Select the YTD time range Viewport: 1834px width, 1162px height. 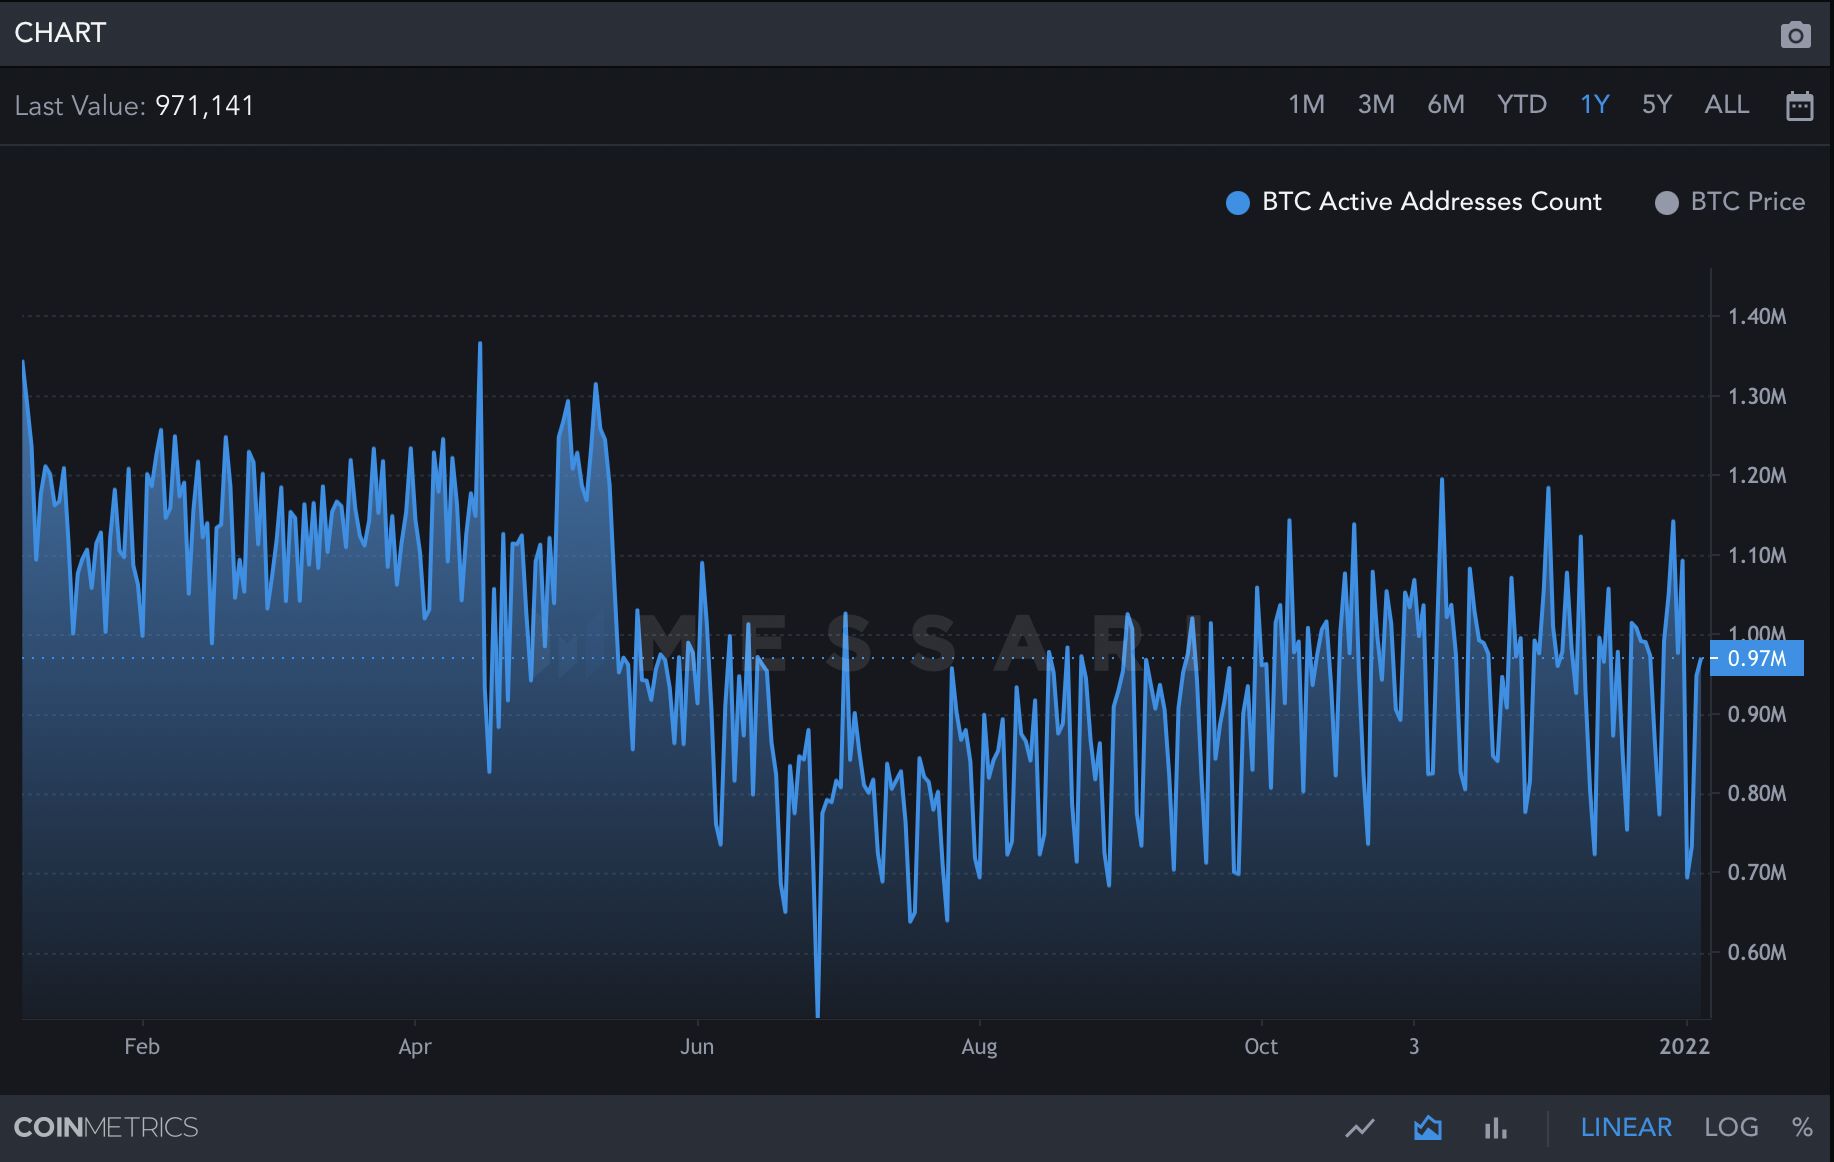pos(1522,104)
